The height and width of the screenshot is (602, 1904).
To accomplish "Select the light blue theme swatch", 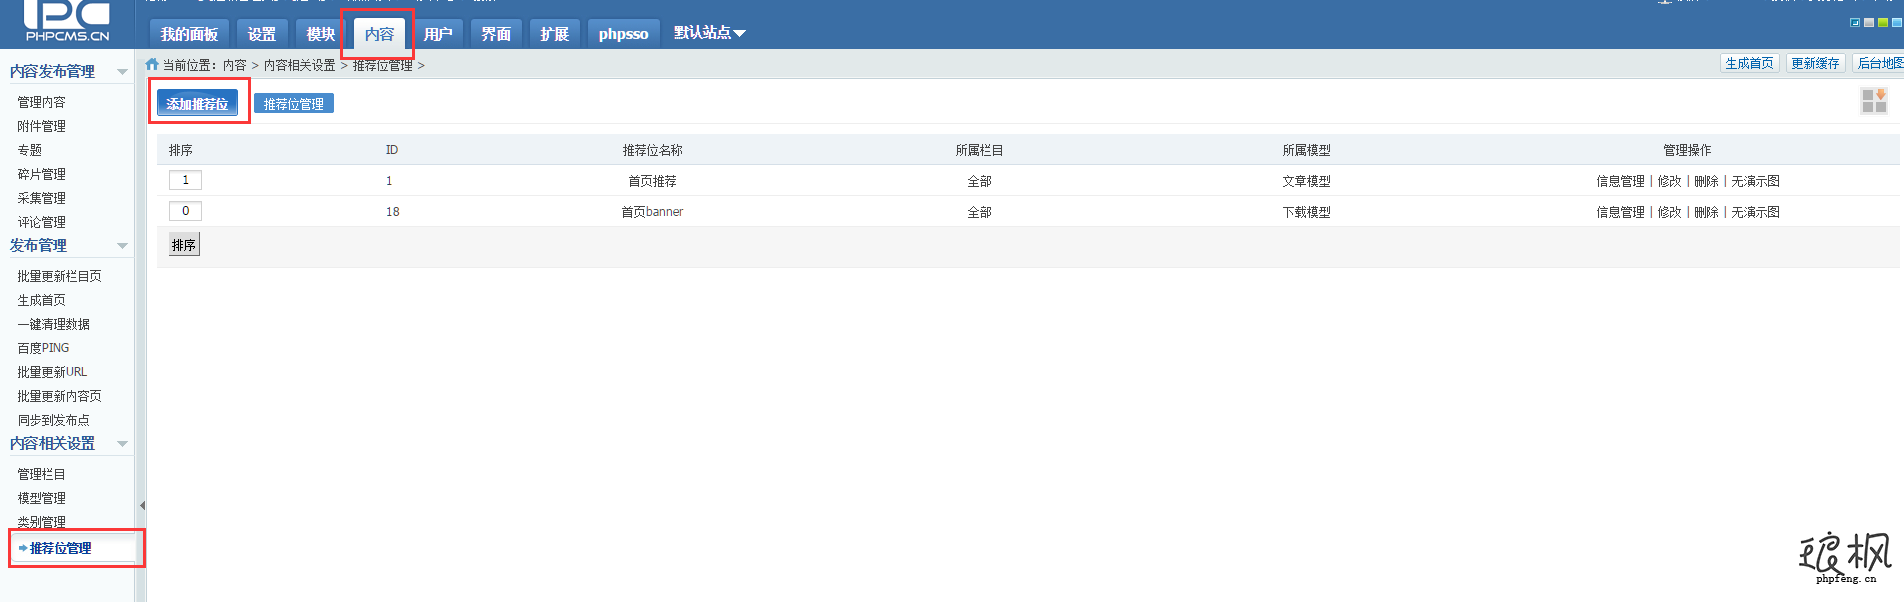I will (1897, 22).
